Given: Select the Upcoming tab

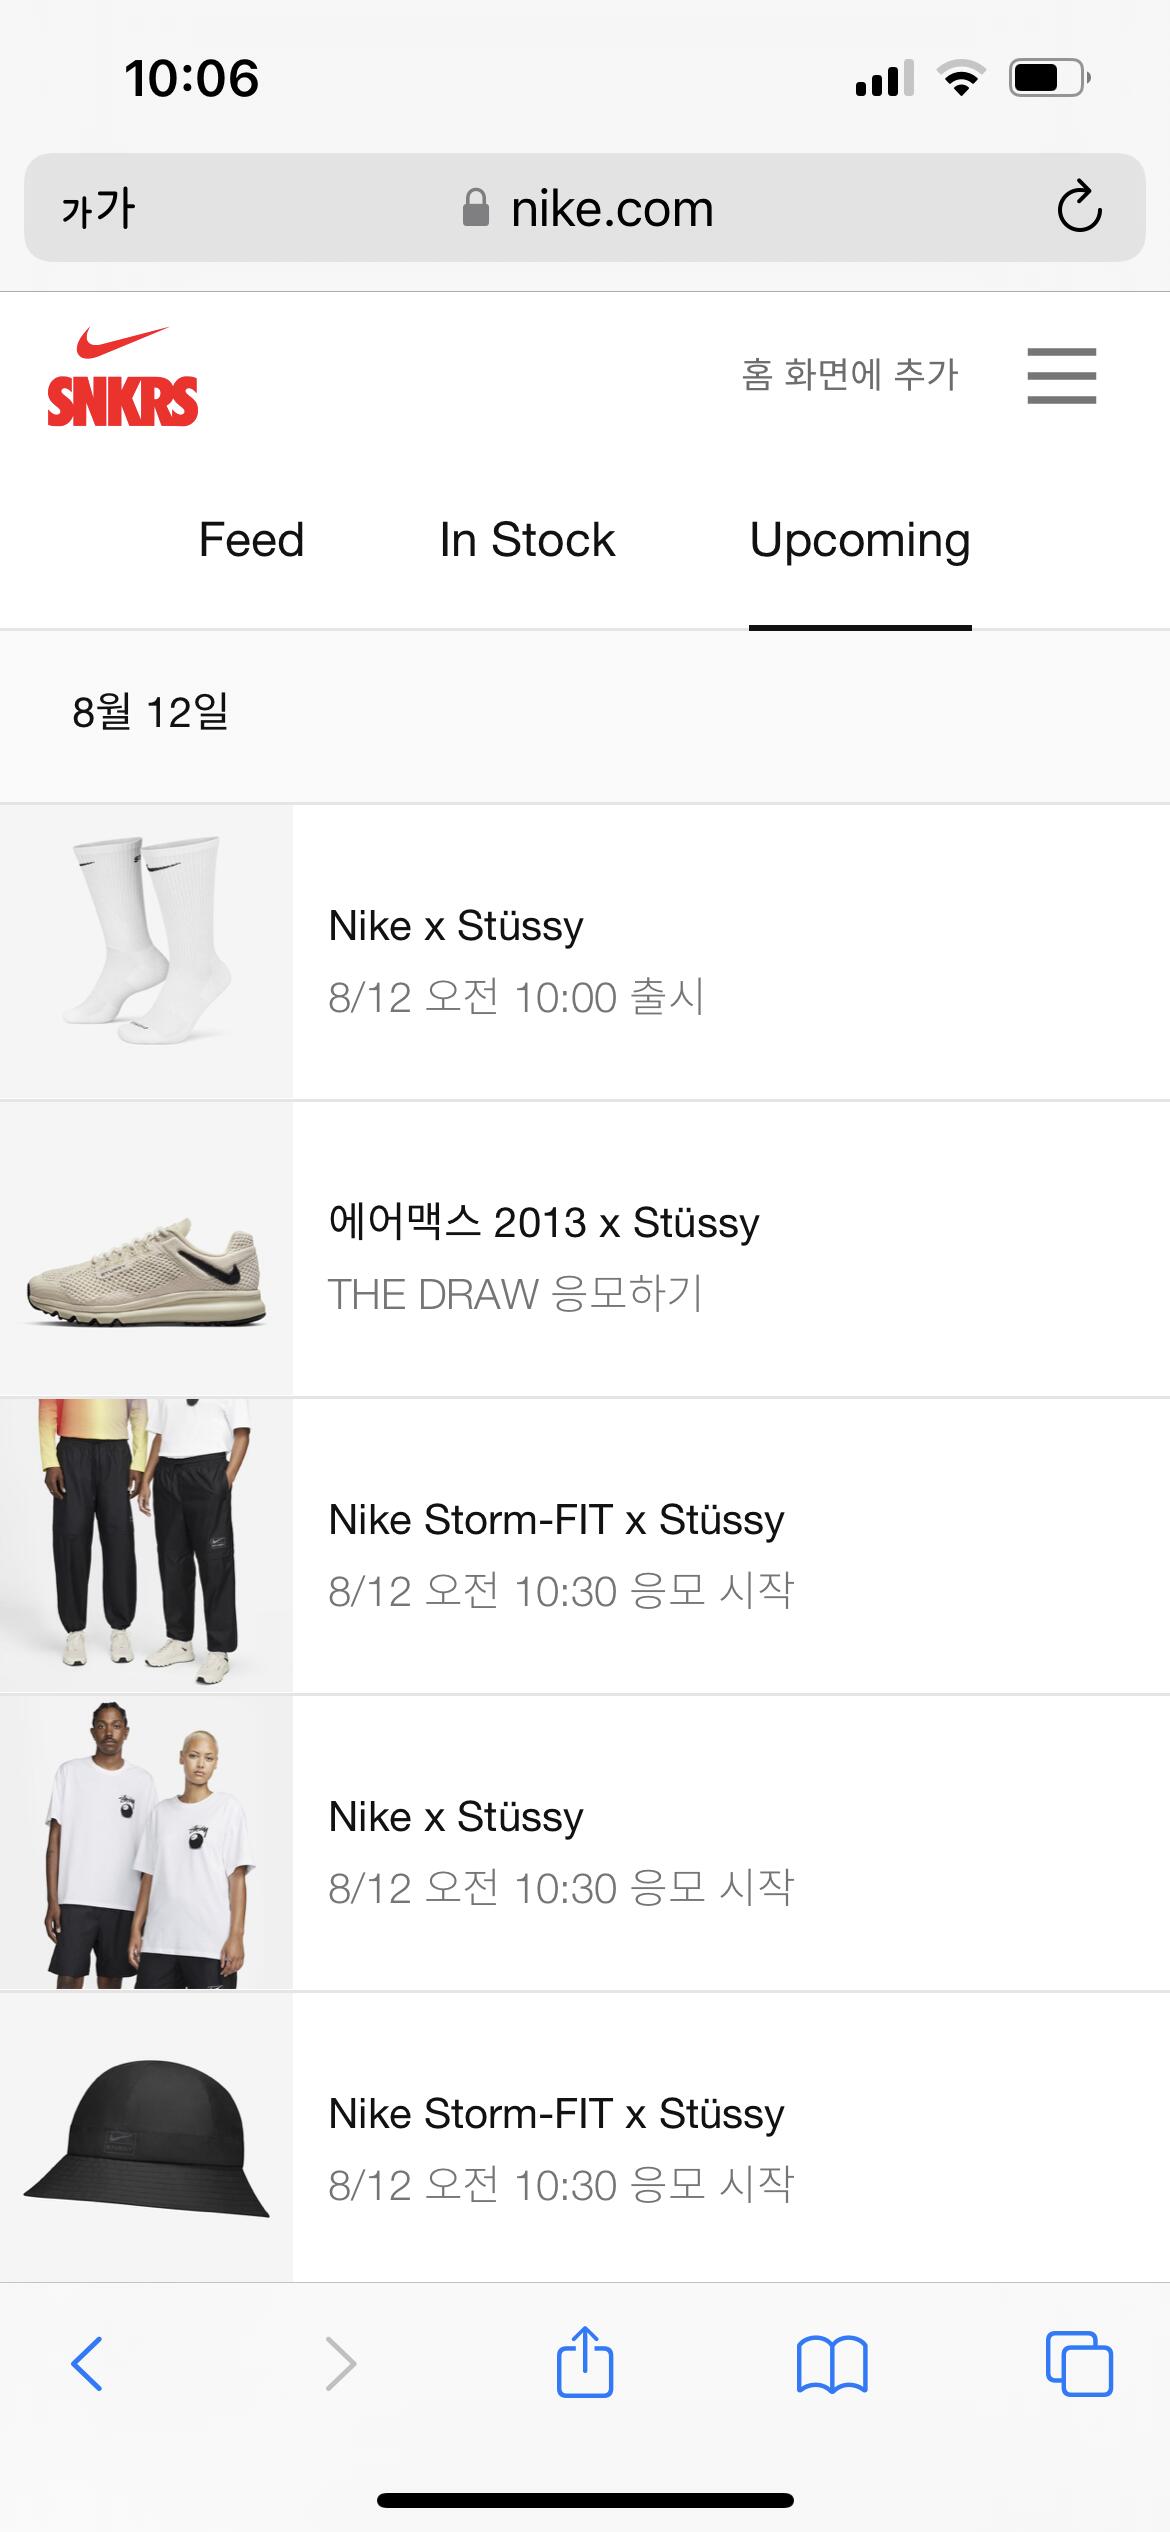Looking at the screenshot, I should pyautogui.click(x=860, y=540).
